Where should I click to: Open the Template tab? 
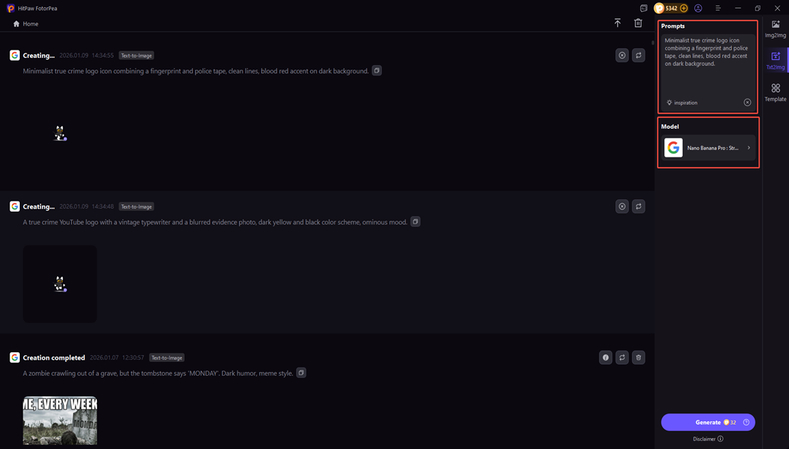click(x=775, y=92)
